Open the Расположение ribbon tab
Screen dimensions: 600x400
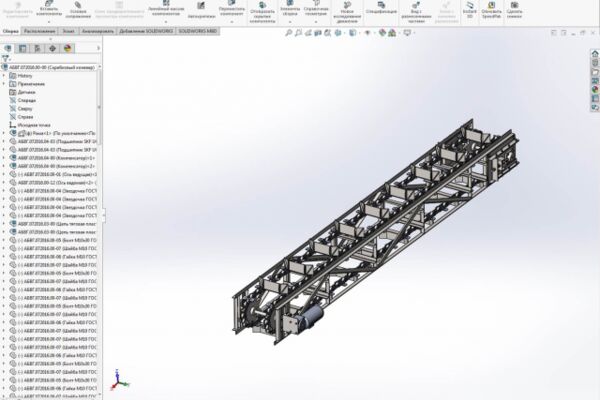coord(39,31)
